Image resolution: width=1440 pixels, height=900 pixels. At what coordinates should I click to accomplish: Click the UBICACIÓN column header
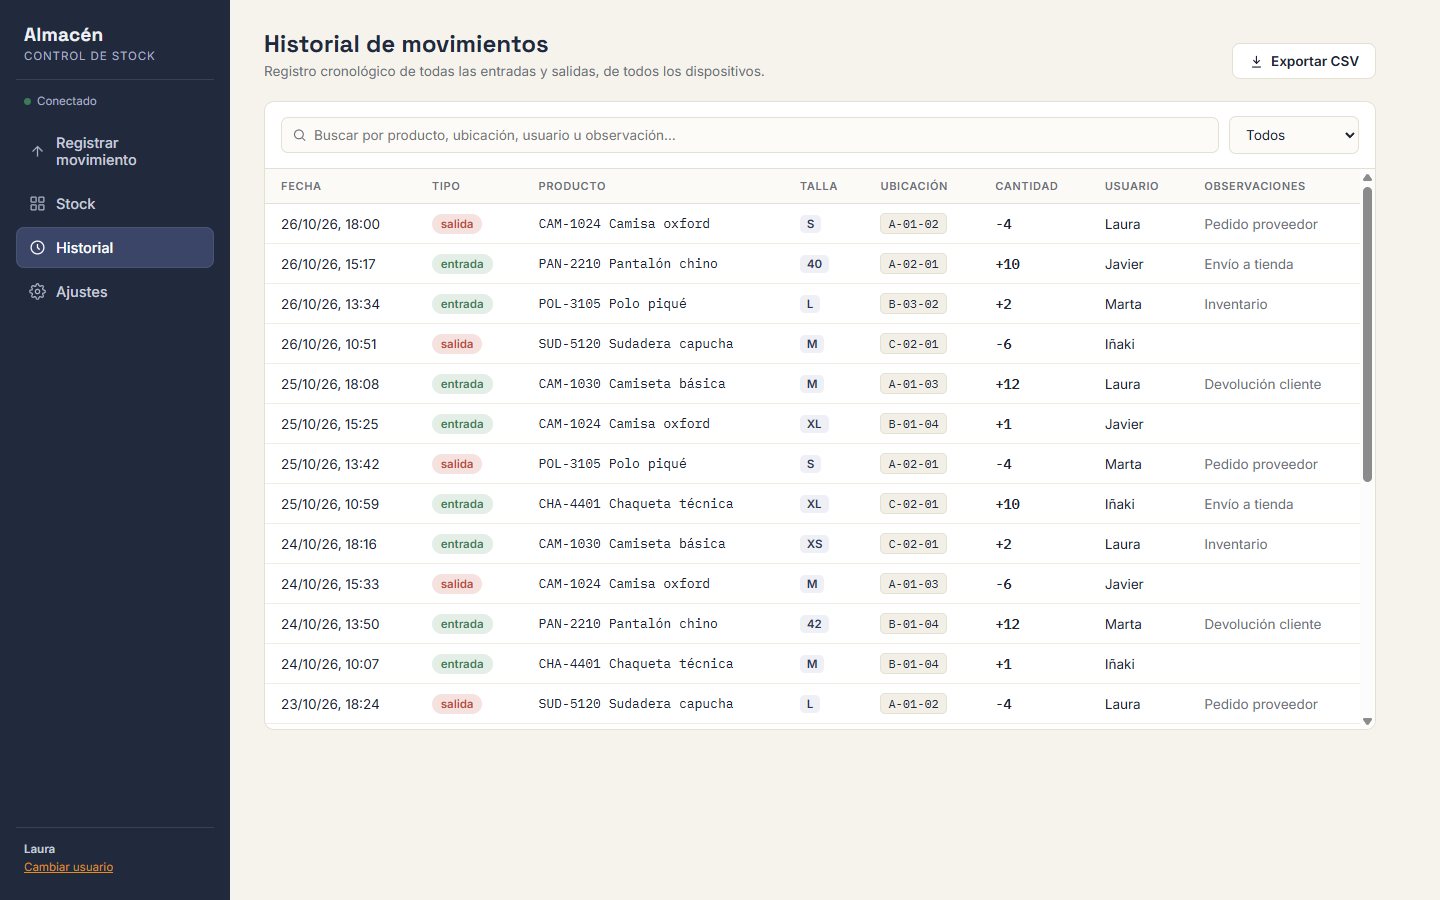[x=914, y=186]
